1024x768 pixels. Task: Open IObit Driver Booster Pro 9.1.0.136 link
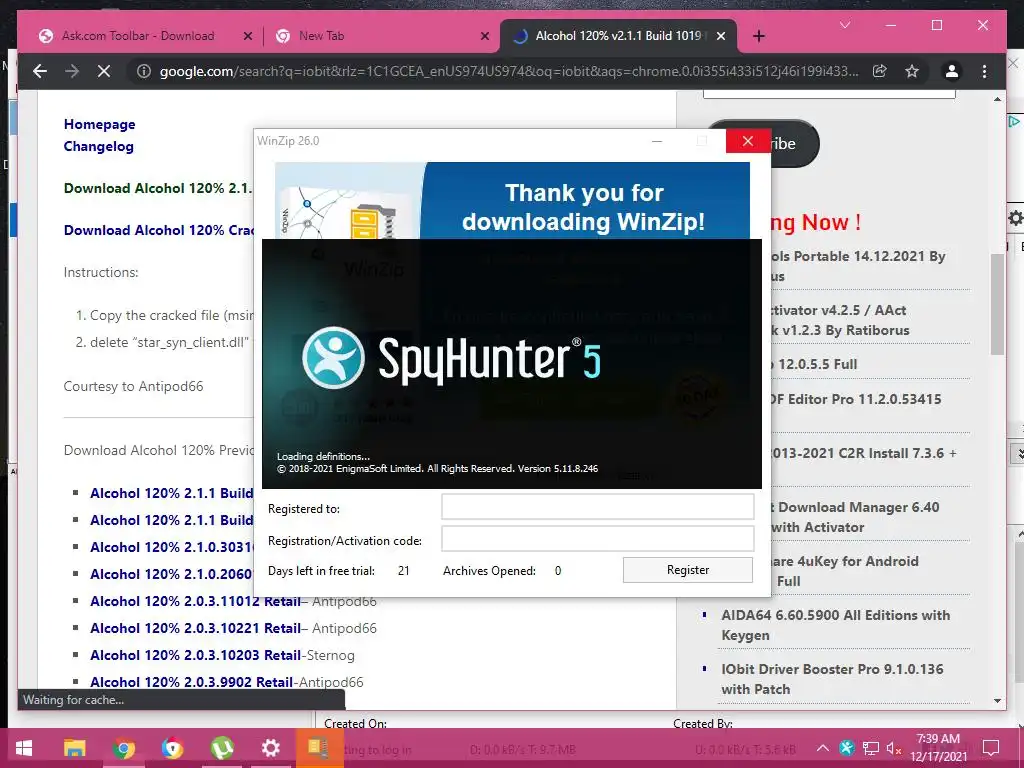[833, 679]
